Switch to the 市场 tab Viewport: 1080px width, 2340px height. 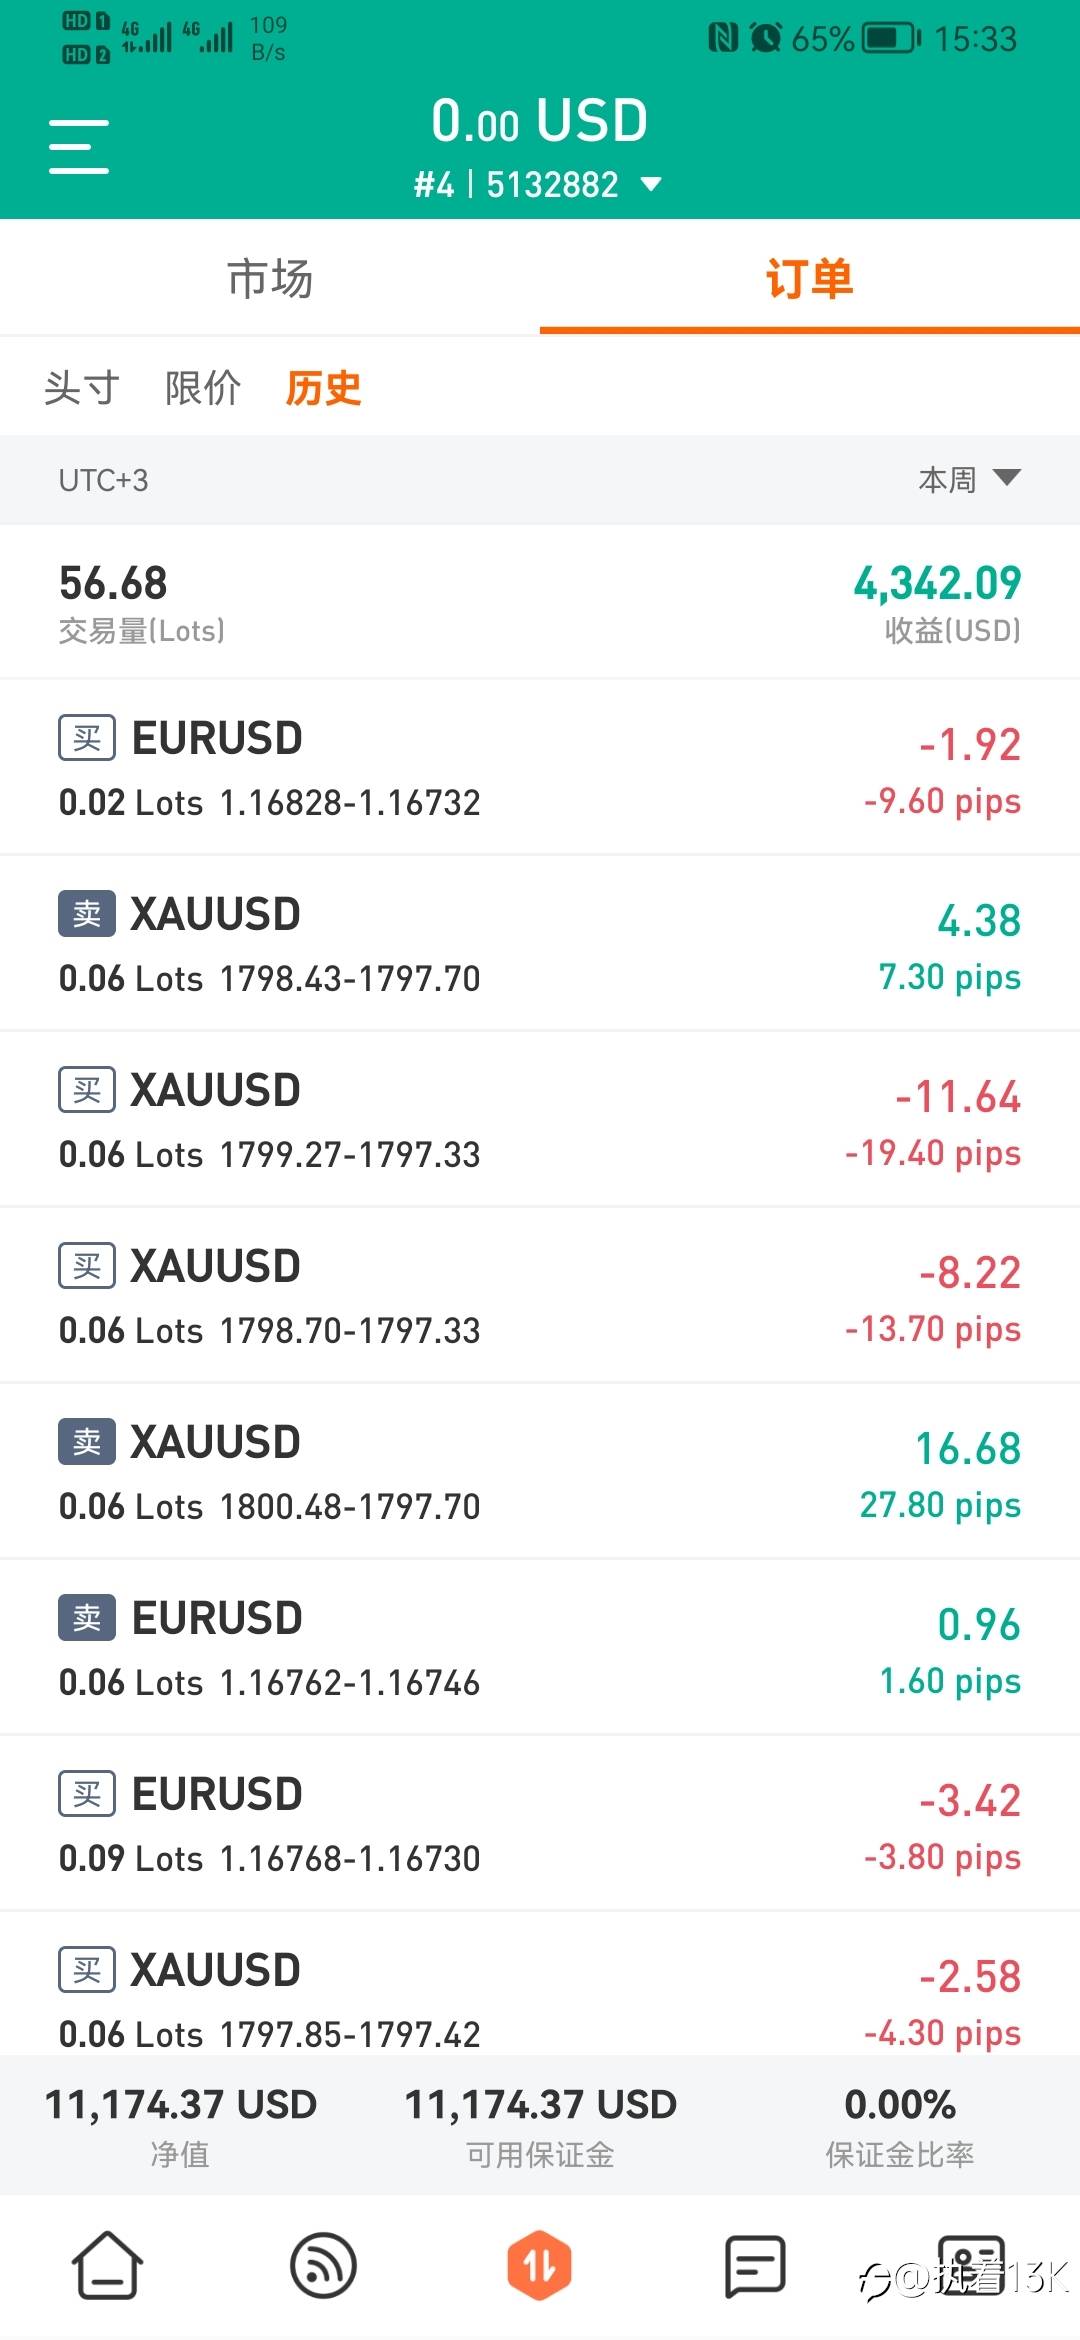pos(270,279)
